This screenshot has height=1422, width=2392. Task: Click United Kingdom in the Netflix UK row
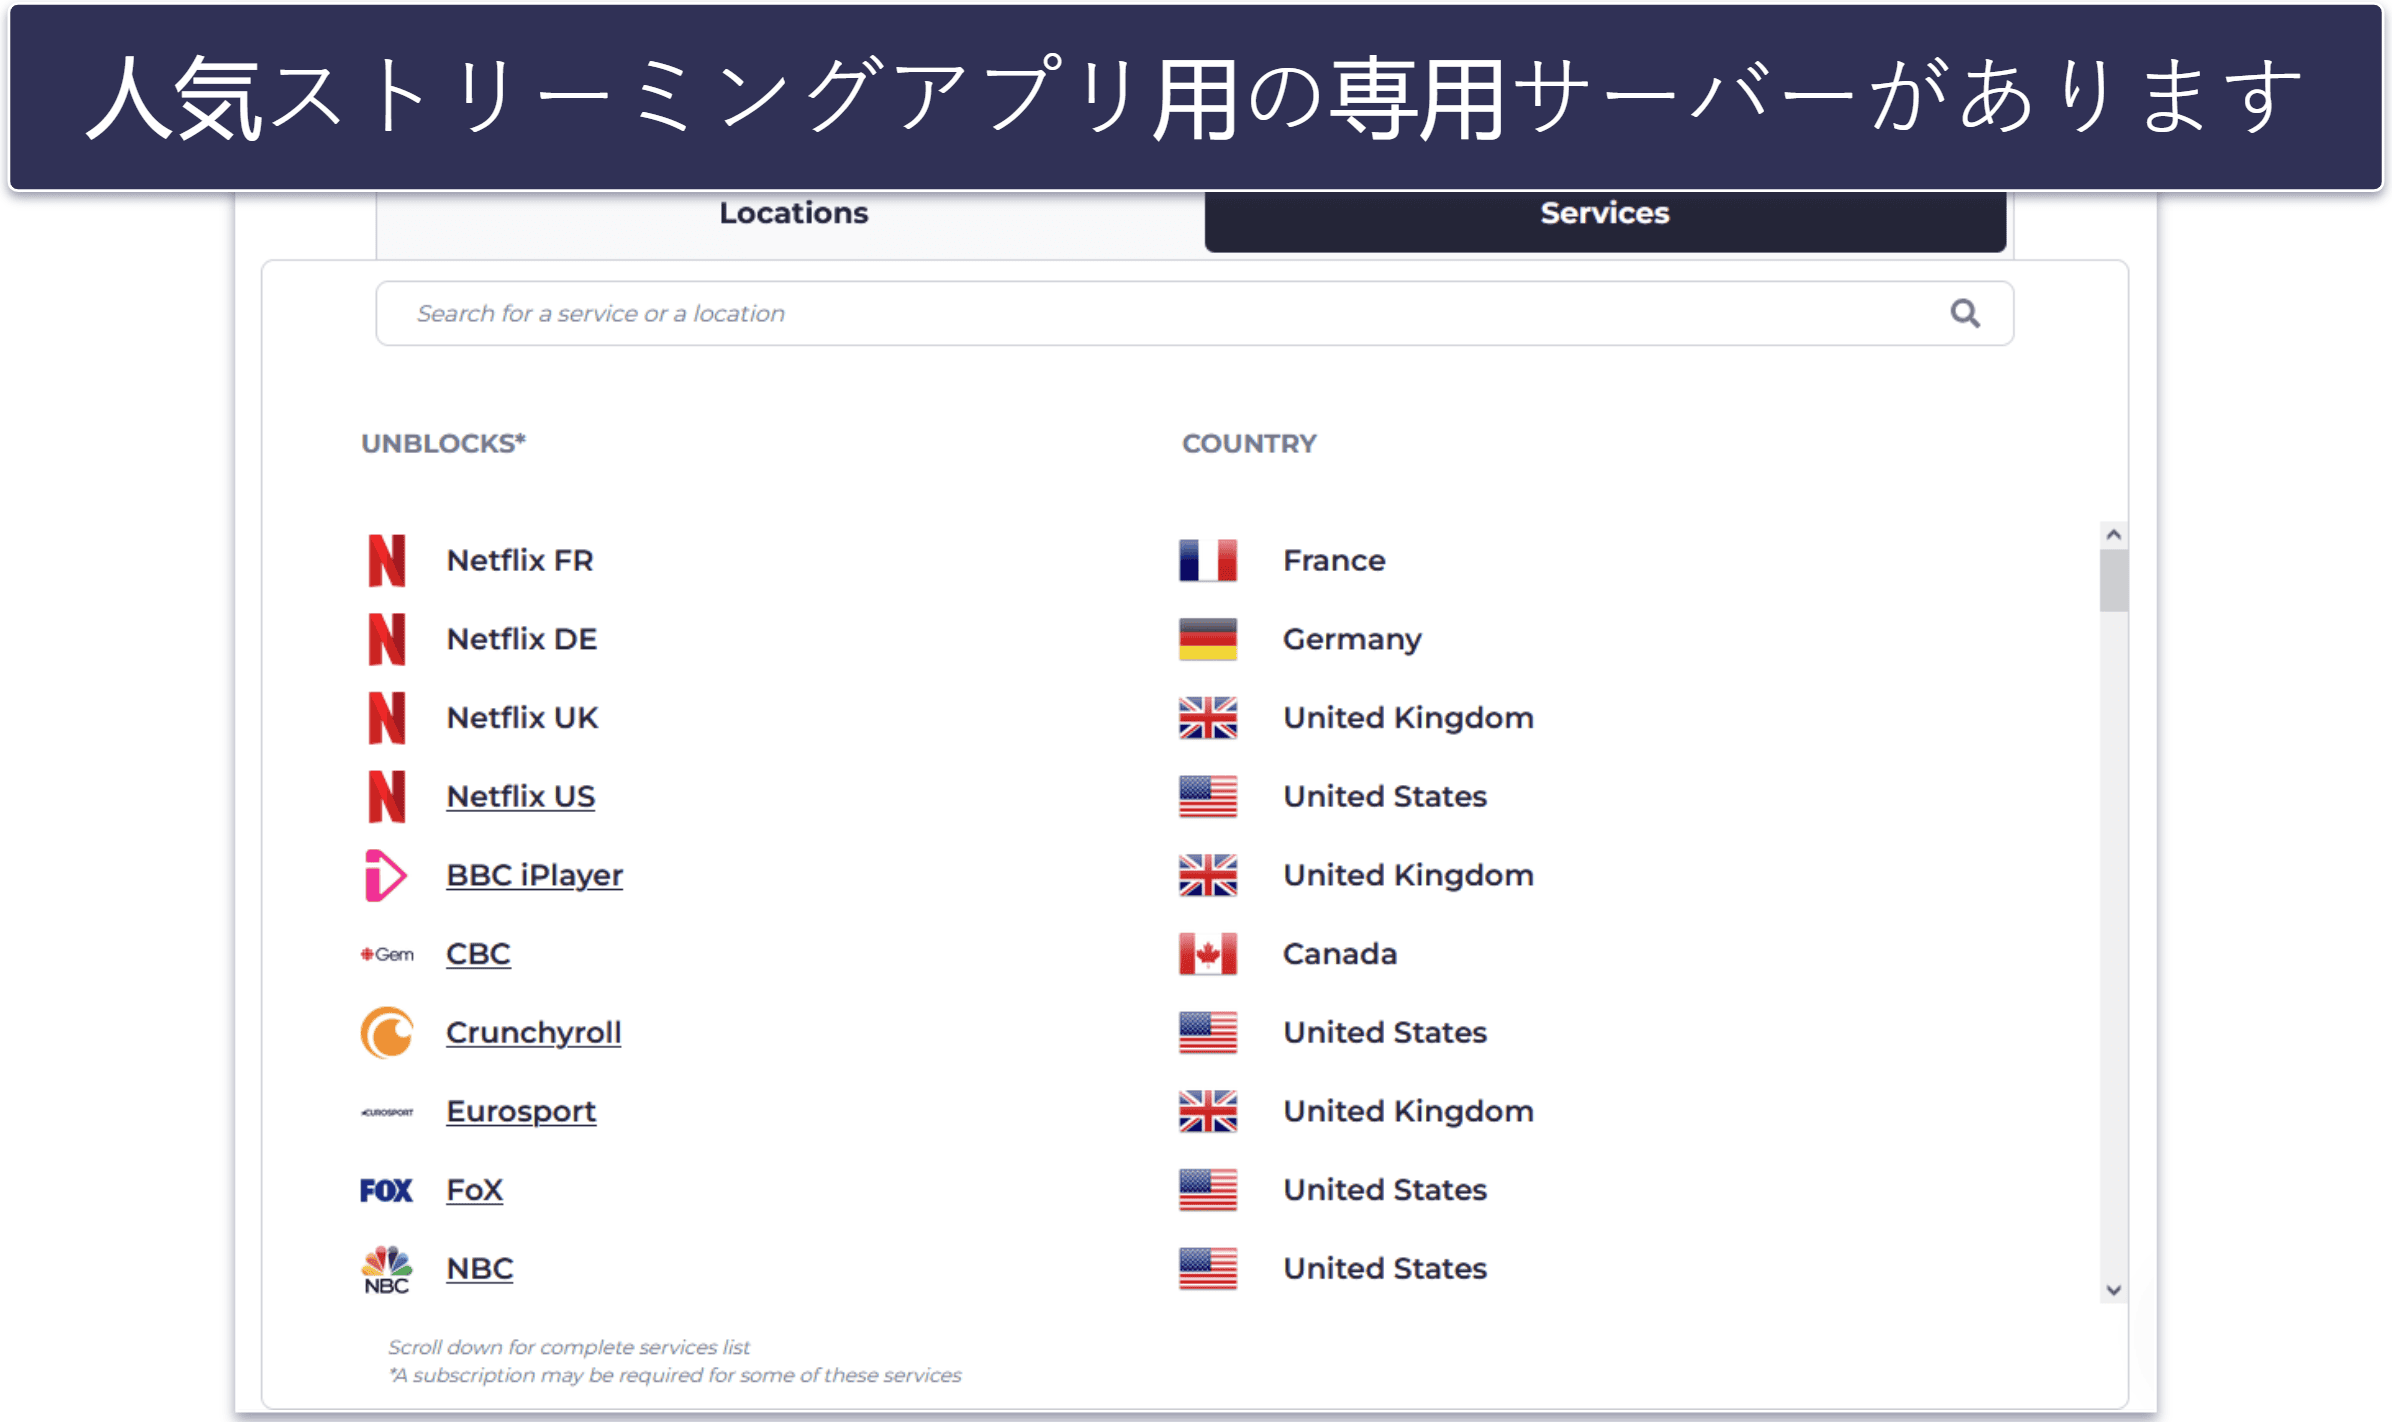click(1408, 718)
